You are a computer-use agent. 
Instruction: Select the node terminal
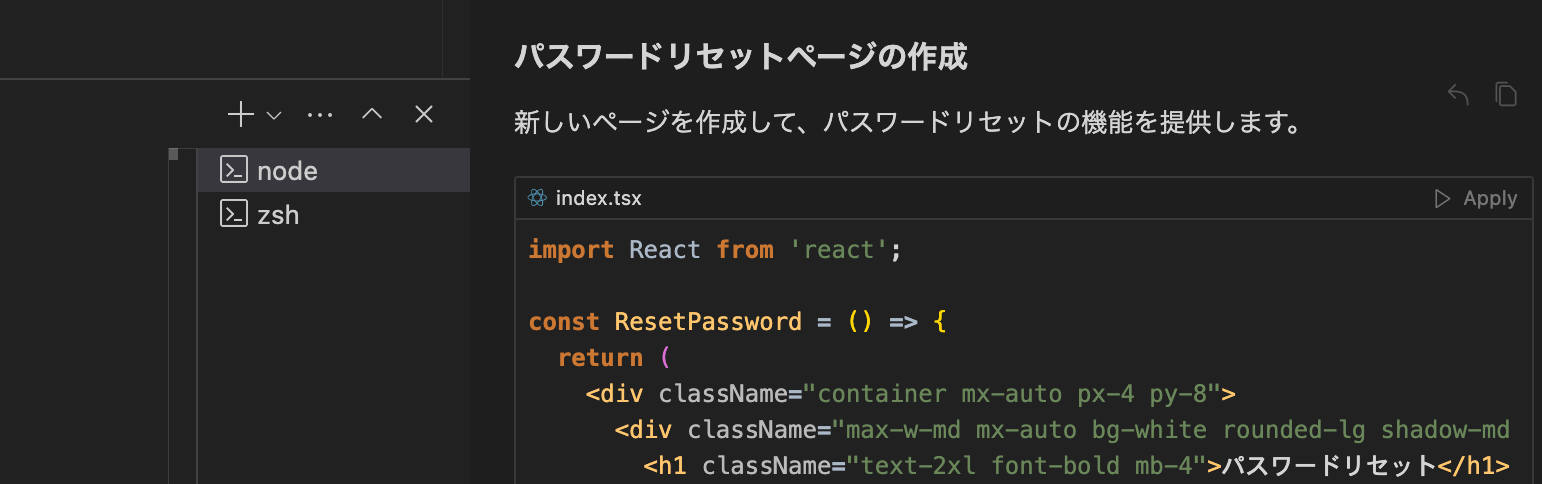(333, 170)
